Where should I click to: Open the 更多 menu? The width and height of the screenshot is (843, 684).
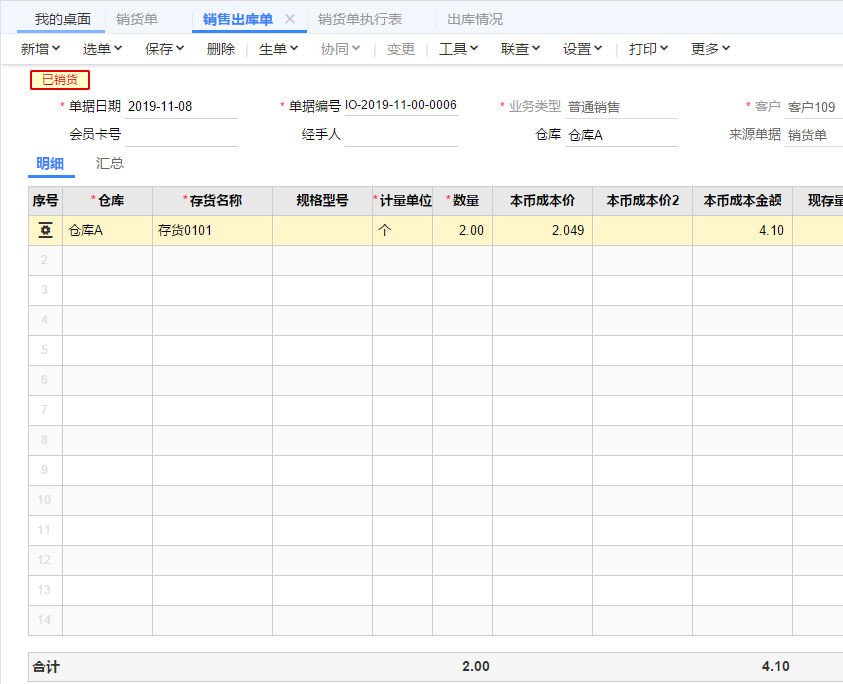tap(710, 48)
